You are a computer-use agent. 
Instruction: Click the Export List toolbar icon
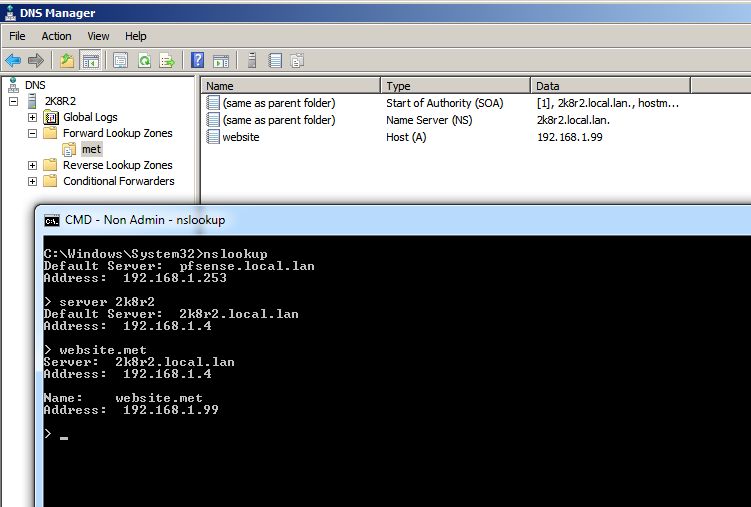point(166,61)
